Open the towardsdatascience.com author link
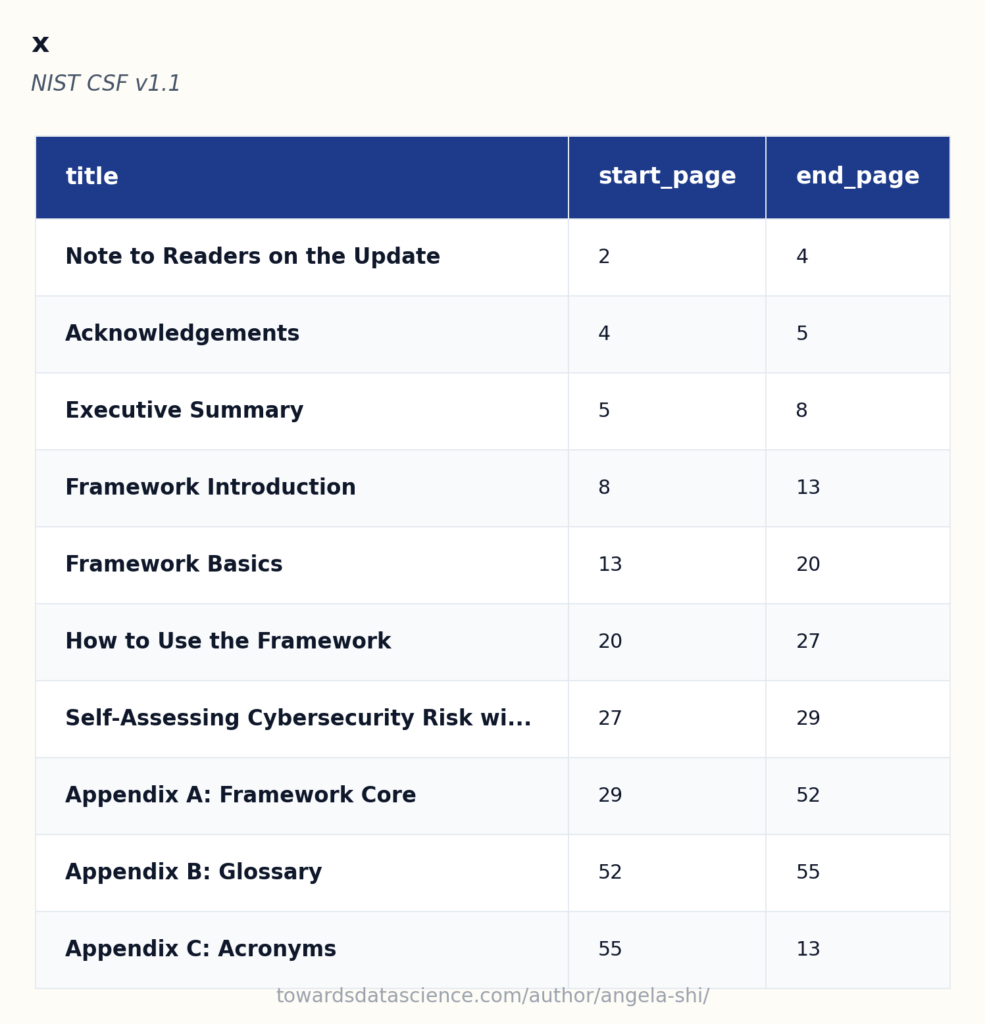 (492, 996)
